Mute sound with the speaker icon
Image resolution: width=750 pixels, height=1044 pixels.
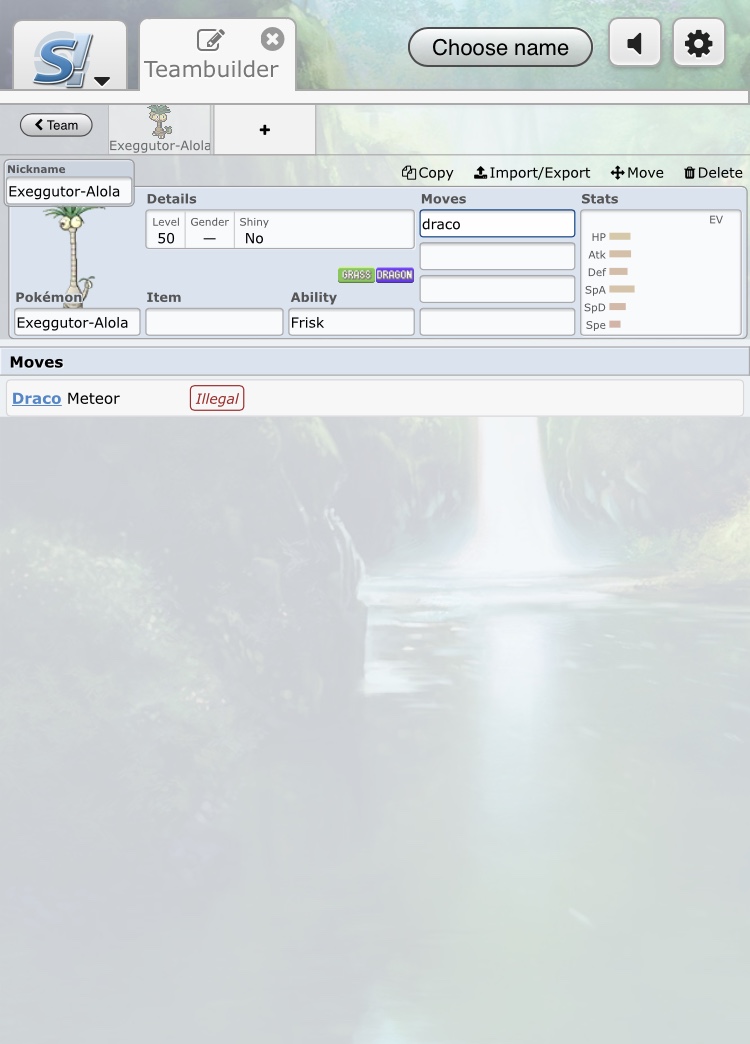634,44
